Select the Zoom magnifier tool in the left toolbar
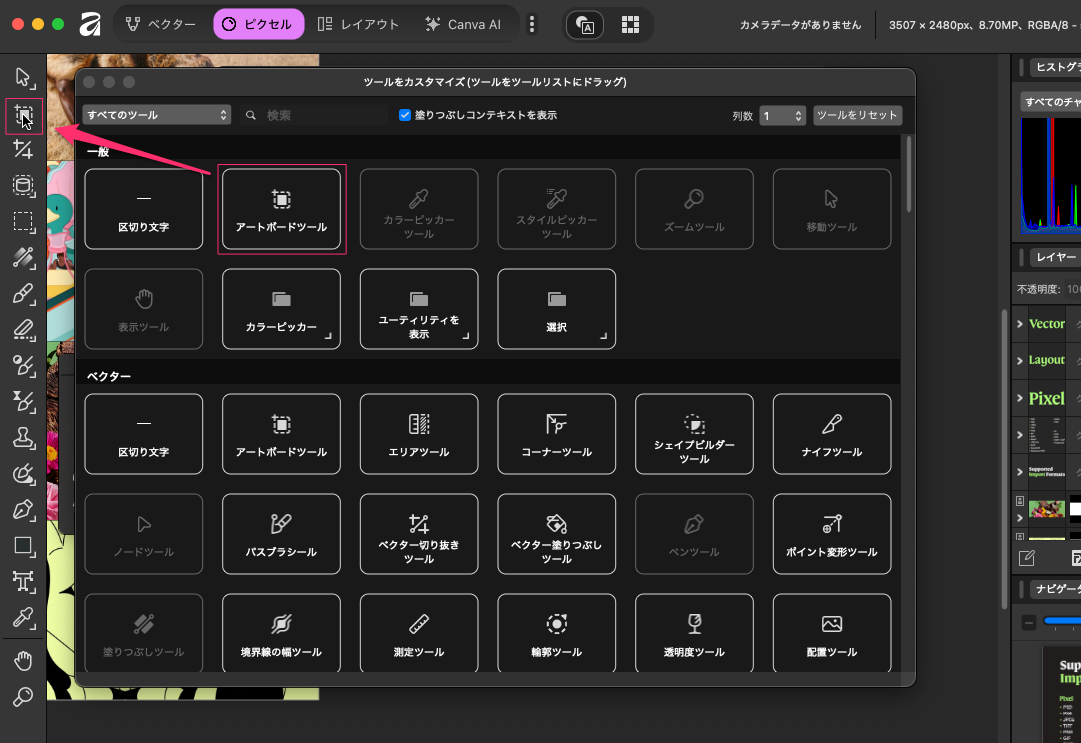The width and height of the screenshot is (1081, 743). point(24,697)
